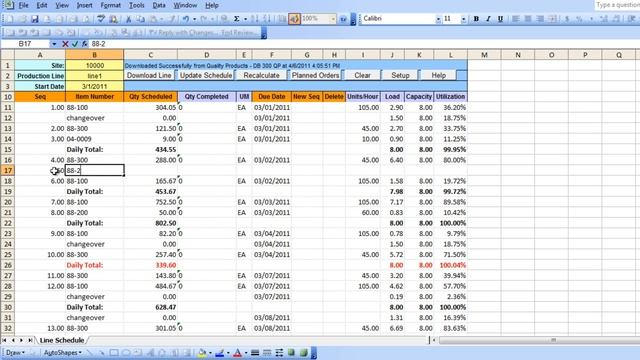The width and height of the screenshot is (640, 360).
Task: Open the Zoom percentage dropdown
Action: tap(333, 19)
